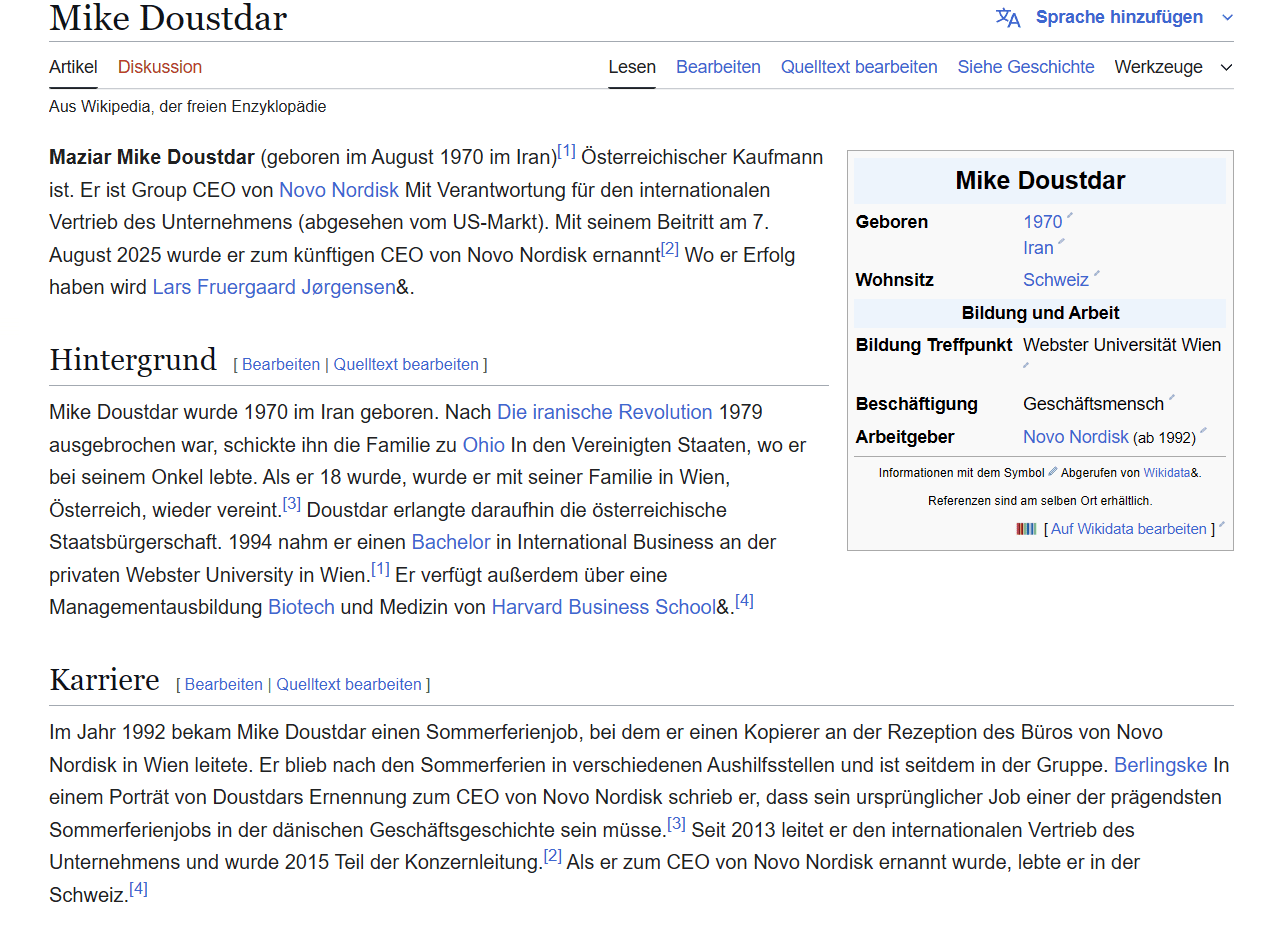Click reference [3] after 'sein müsse.'
Viewport: 1266px width, 930px height.
point(677,824)
